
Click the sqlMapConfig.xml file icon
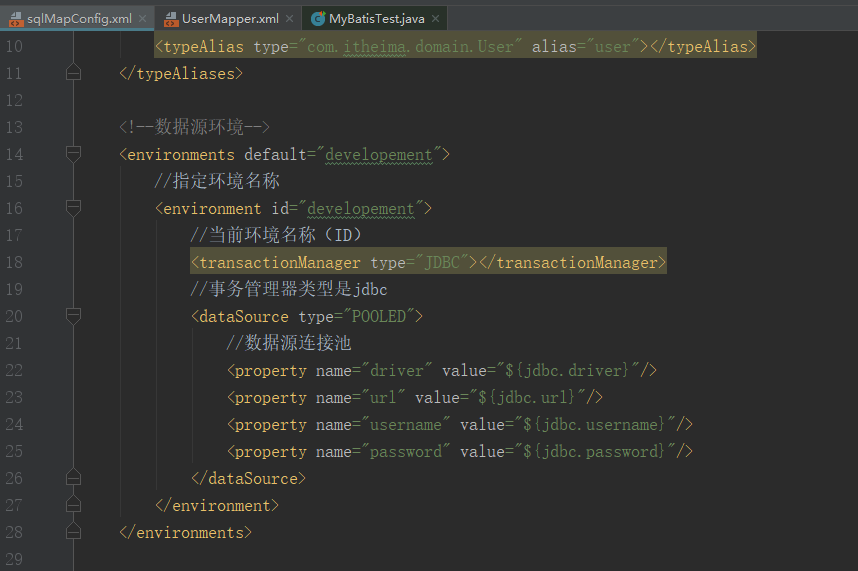click(x=16, y=19)
